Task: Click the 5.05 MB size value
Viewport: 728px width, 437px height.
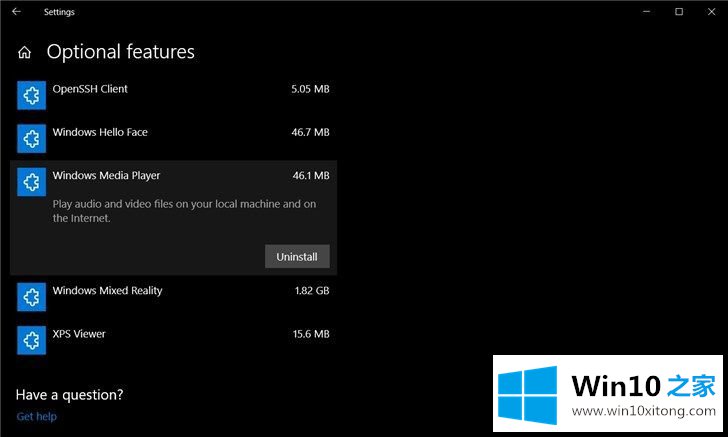Action: coord(310,89)
